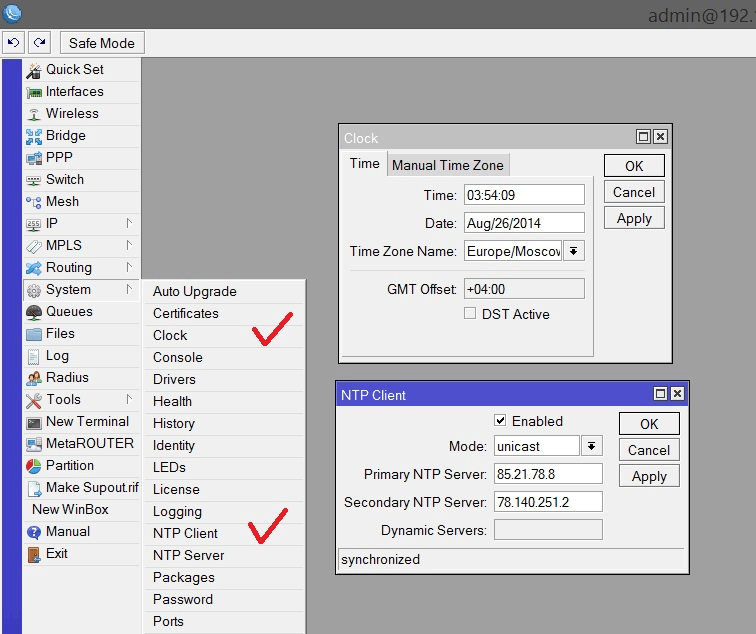Screen dimensions: 756x634
Task: Open the NTP Mode dropdown arrow
Action: (592, 446)
